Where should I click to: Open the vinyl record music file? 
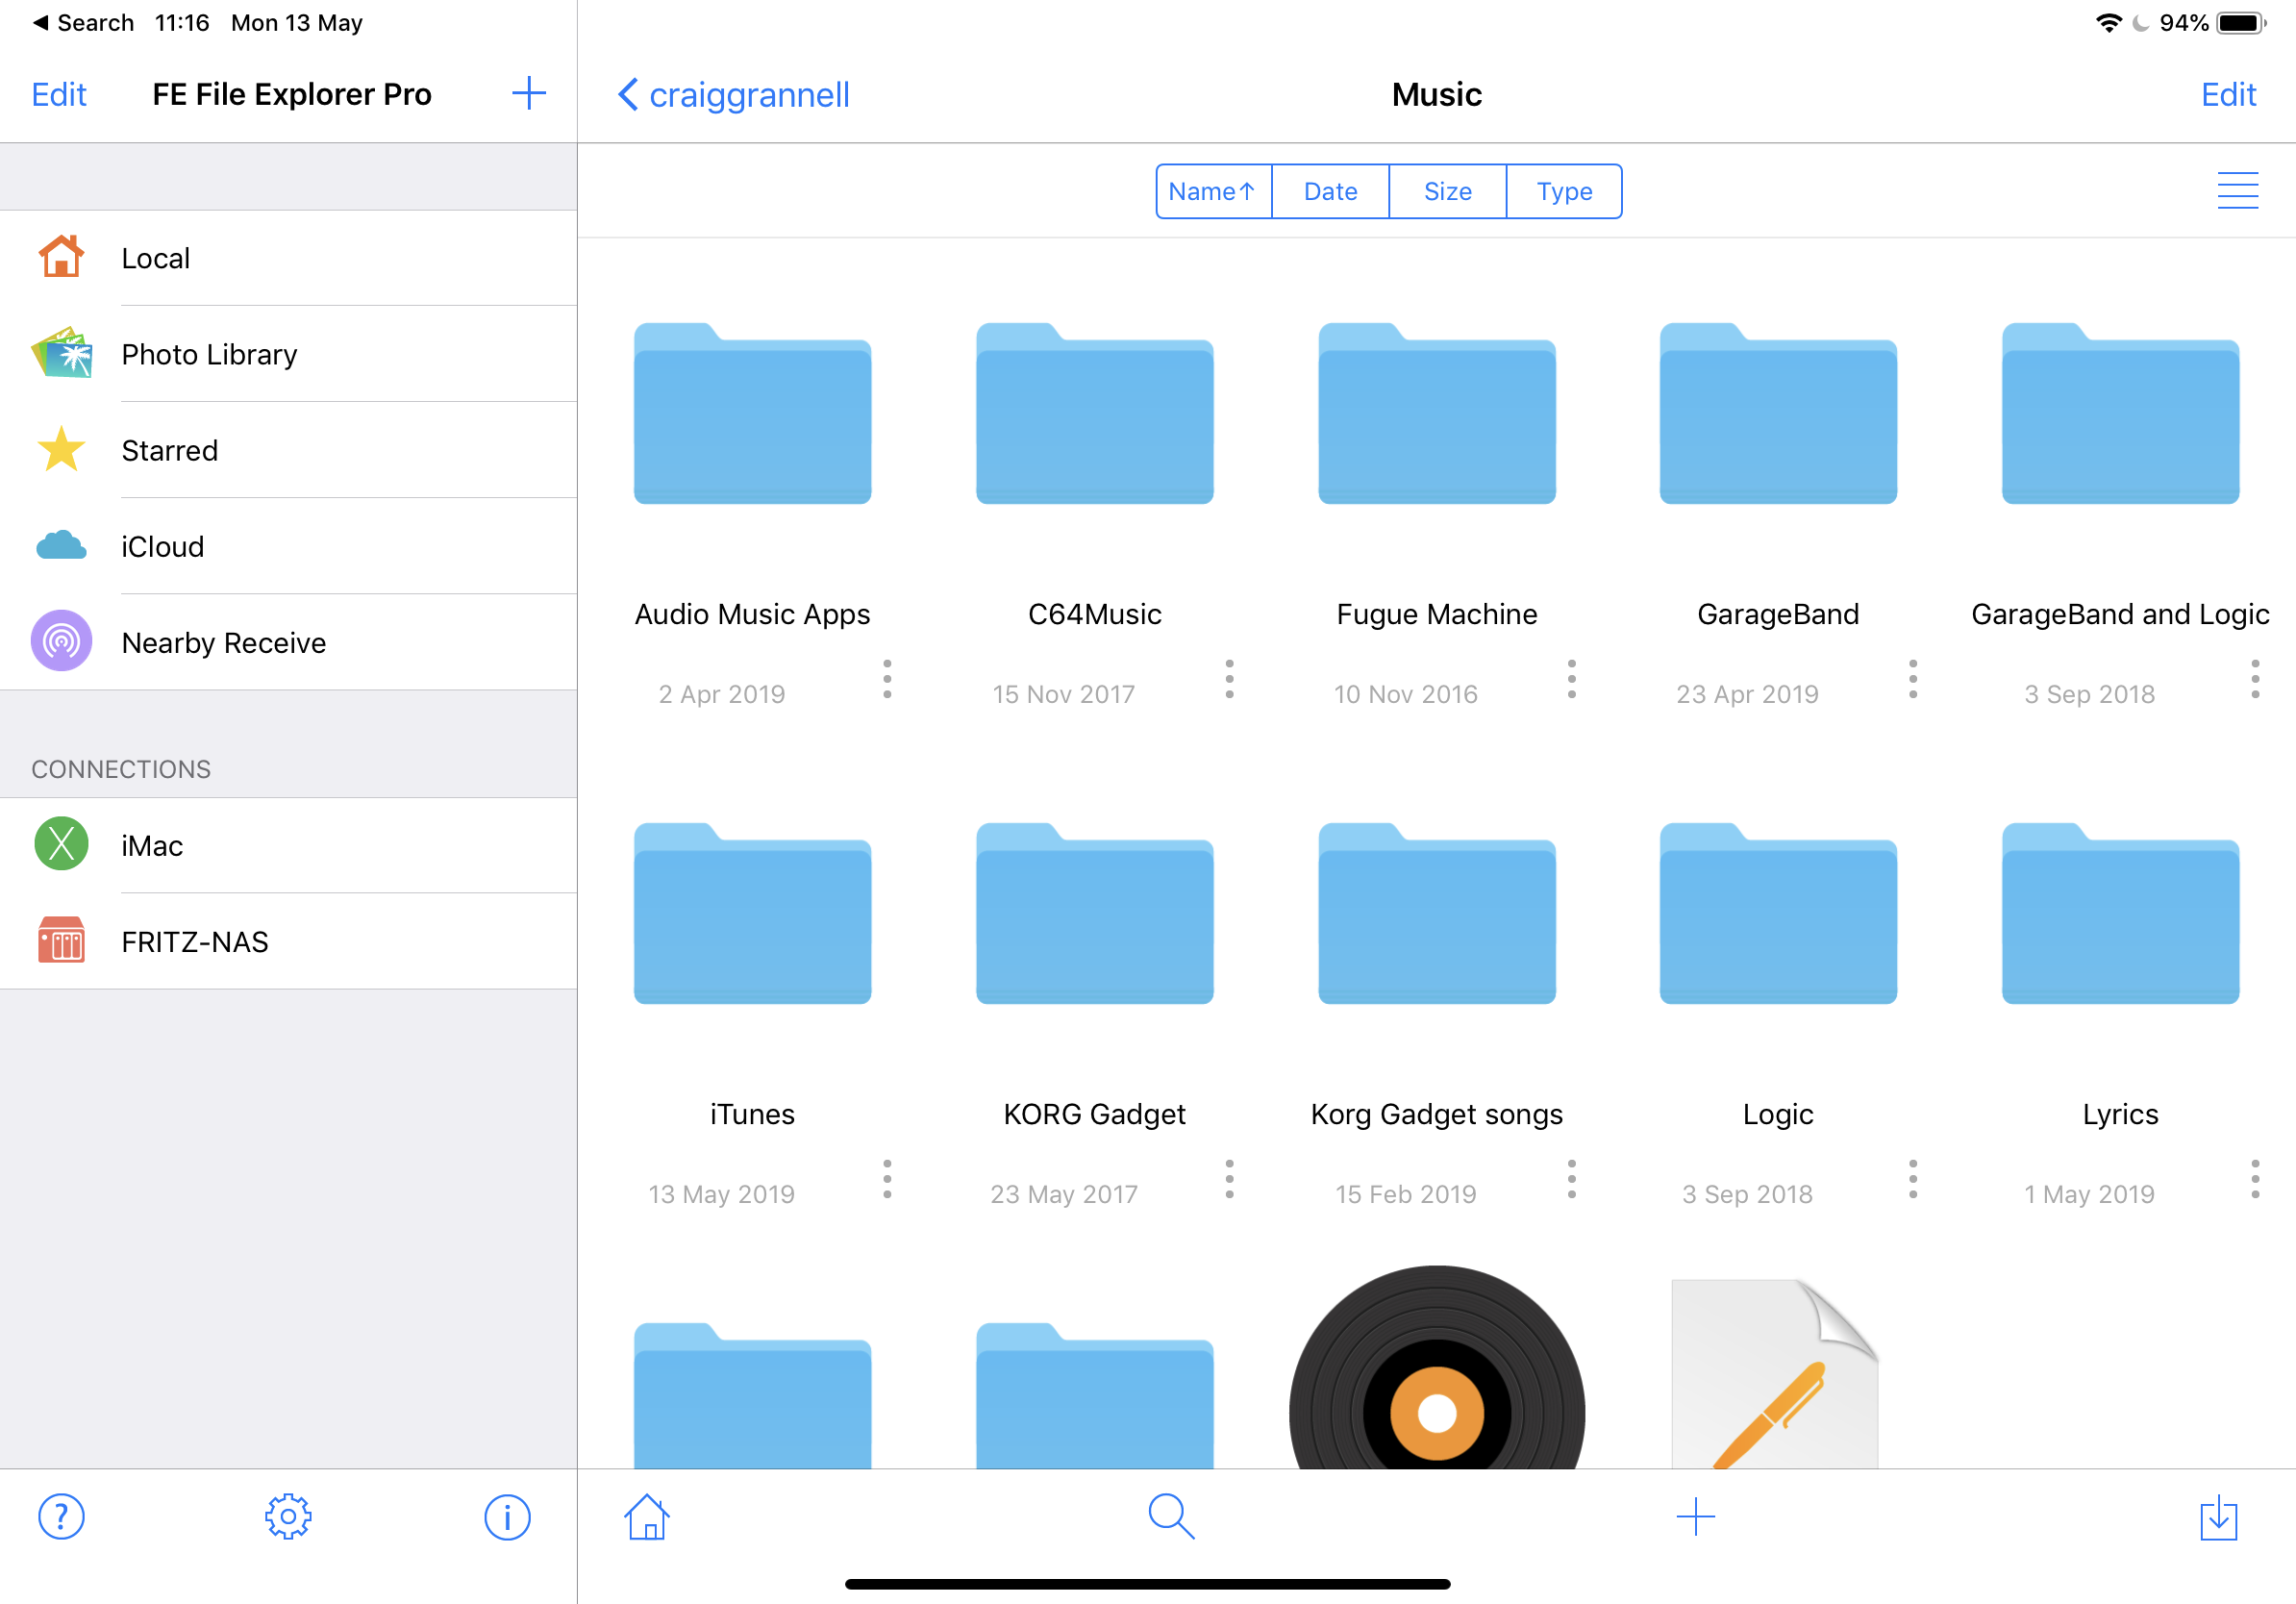pyautogui.click(x=1437, y=1367)
